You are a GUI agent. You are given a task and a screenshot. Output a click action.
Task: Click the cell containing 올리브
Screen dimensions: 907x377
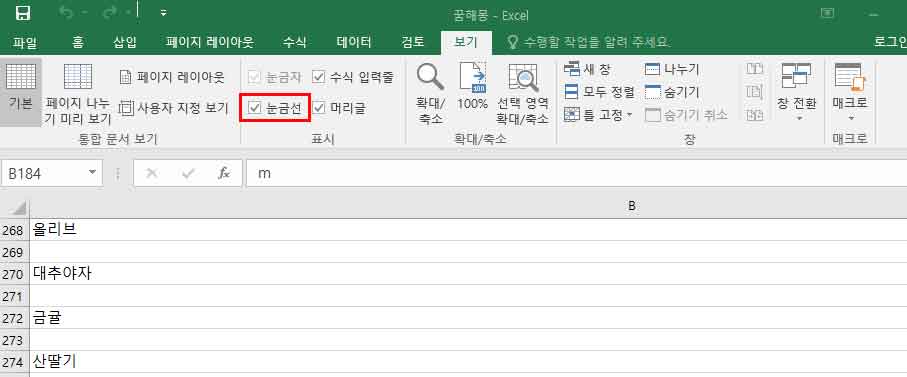tap(468, 230)
